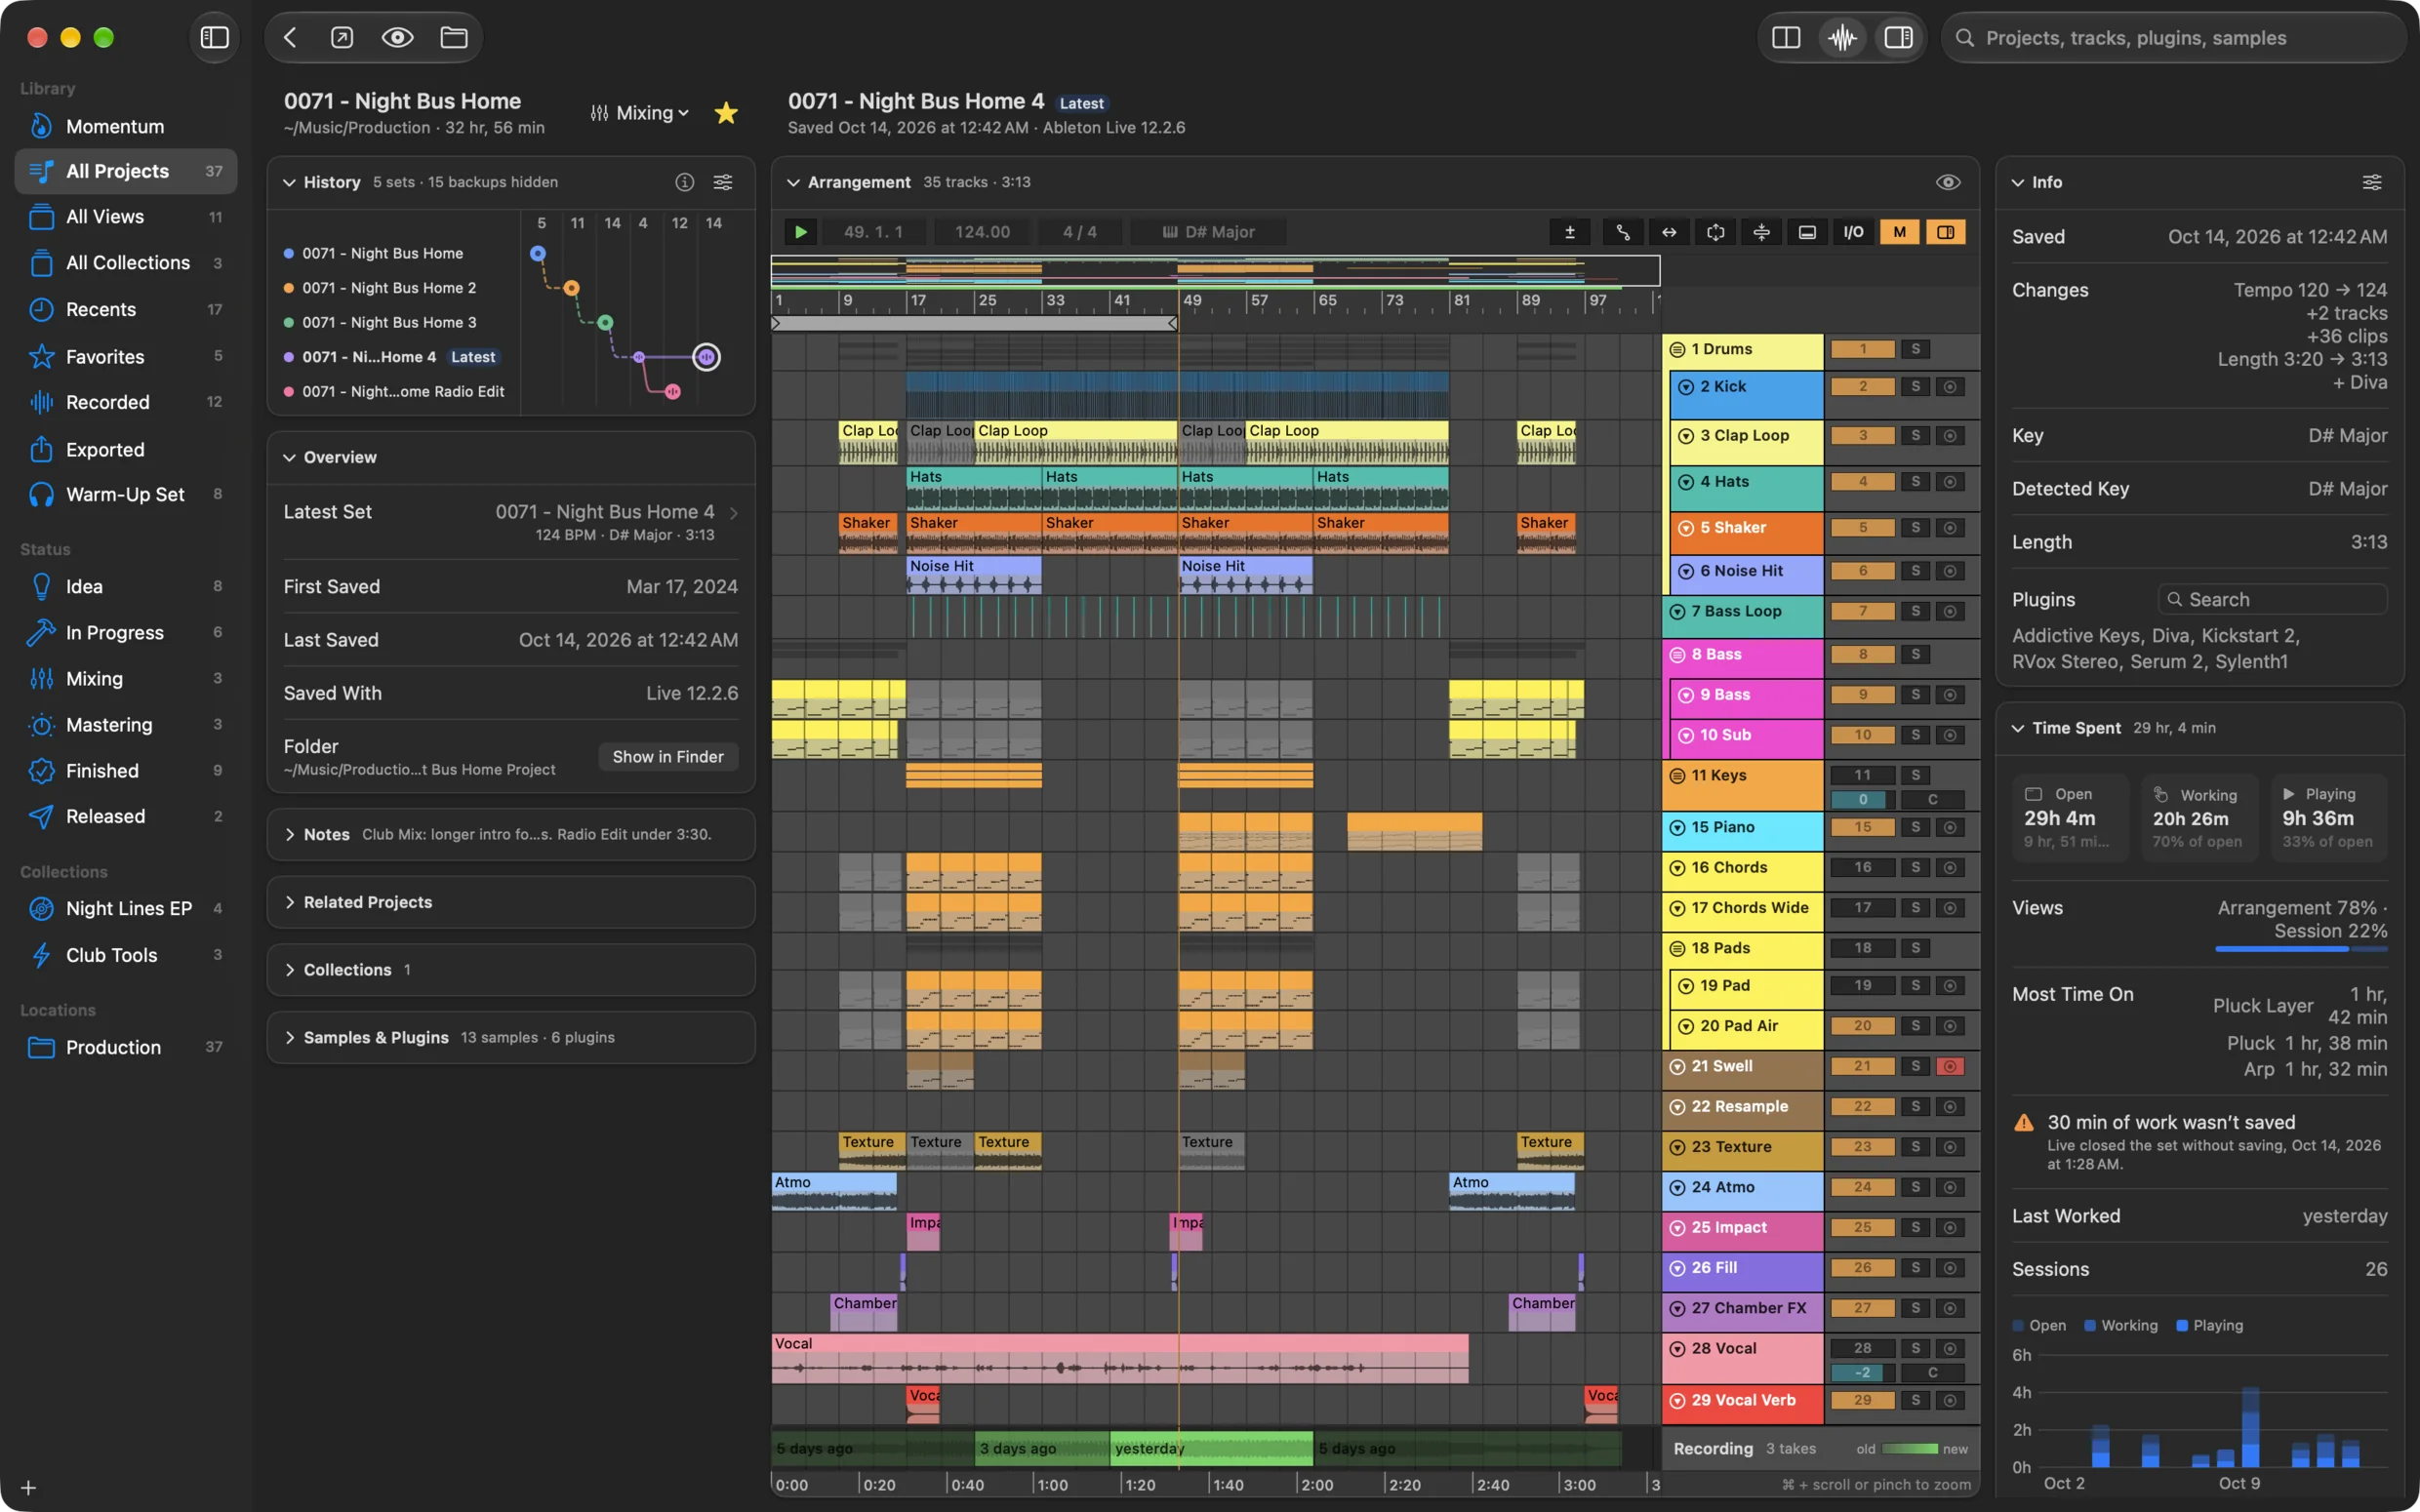Click the add button at sidebar bottom
Screen dimensions: 2420x1512
[x=28, y=1488]
